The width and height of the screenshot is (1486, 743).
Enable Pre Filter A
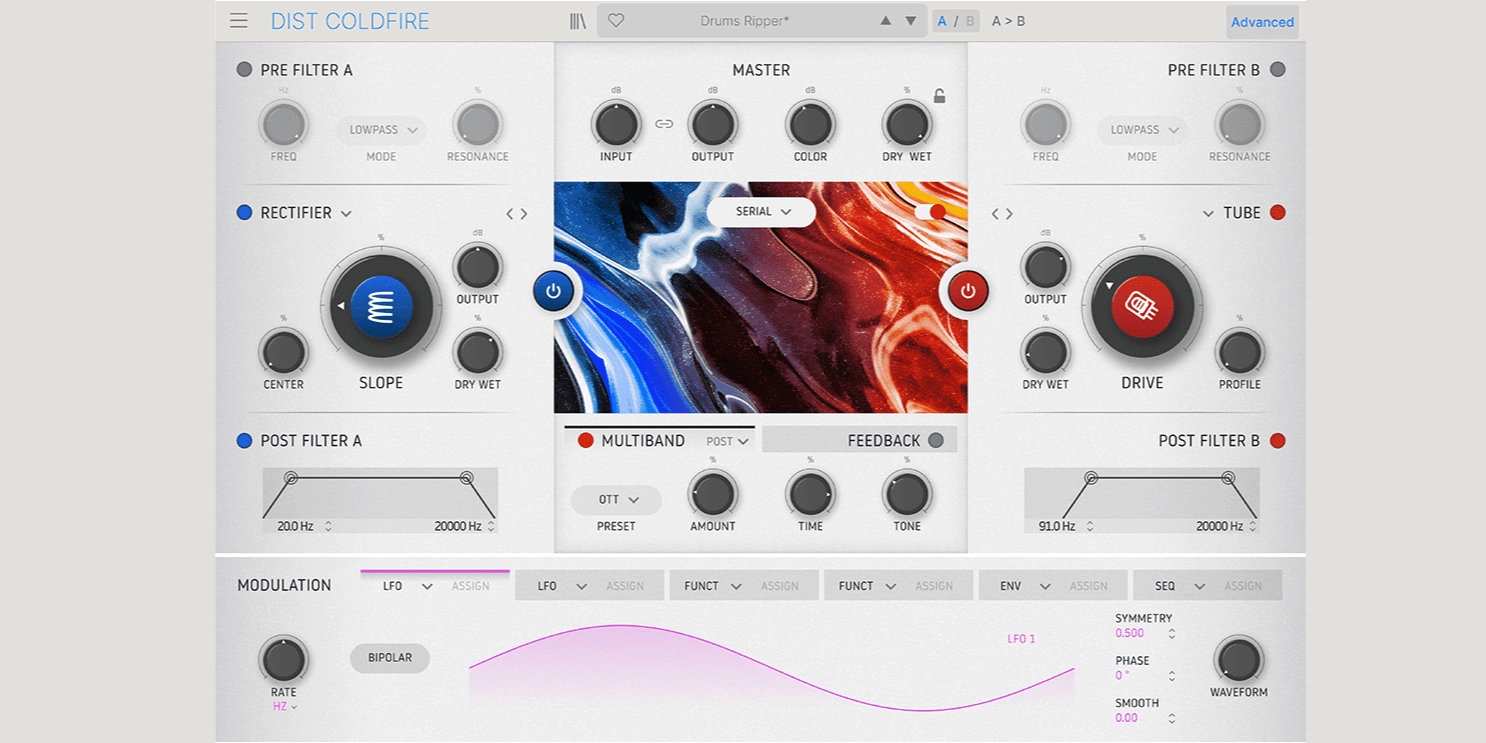coord(244,70)
